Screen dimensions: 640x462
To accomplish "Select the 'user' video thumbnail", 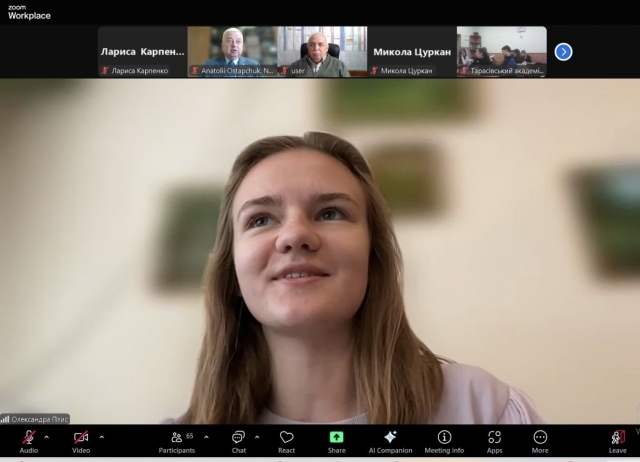I will pos(322,52).
